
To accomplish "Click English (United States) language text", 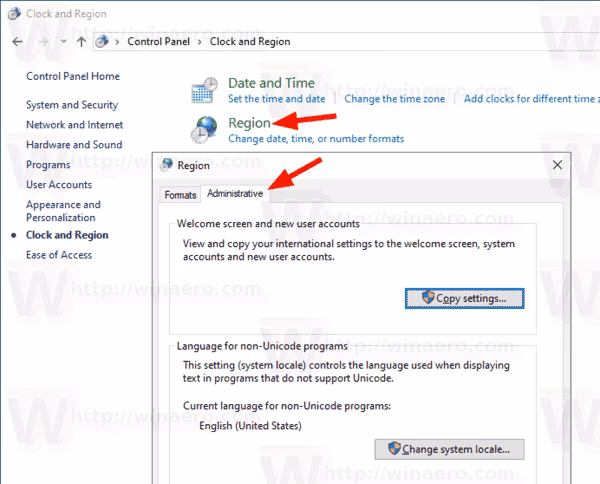I will point(250,426).
